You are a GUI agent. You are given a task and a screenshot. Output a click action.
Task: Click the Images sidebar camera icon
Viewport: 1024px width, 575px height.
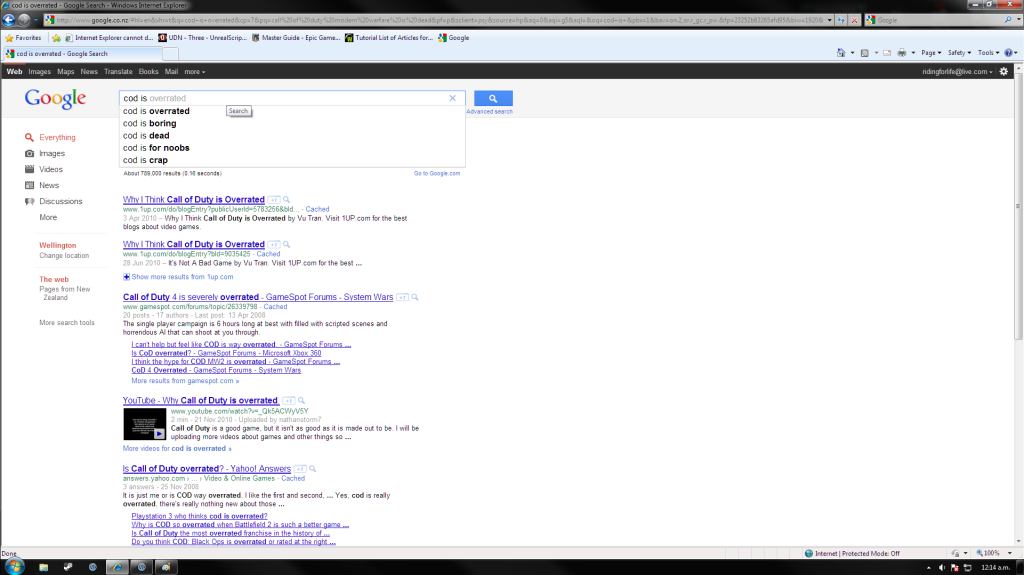point(29,154)
